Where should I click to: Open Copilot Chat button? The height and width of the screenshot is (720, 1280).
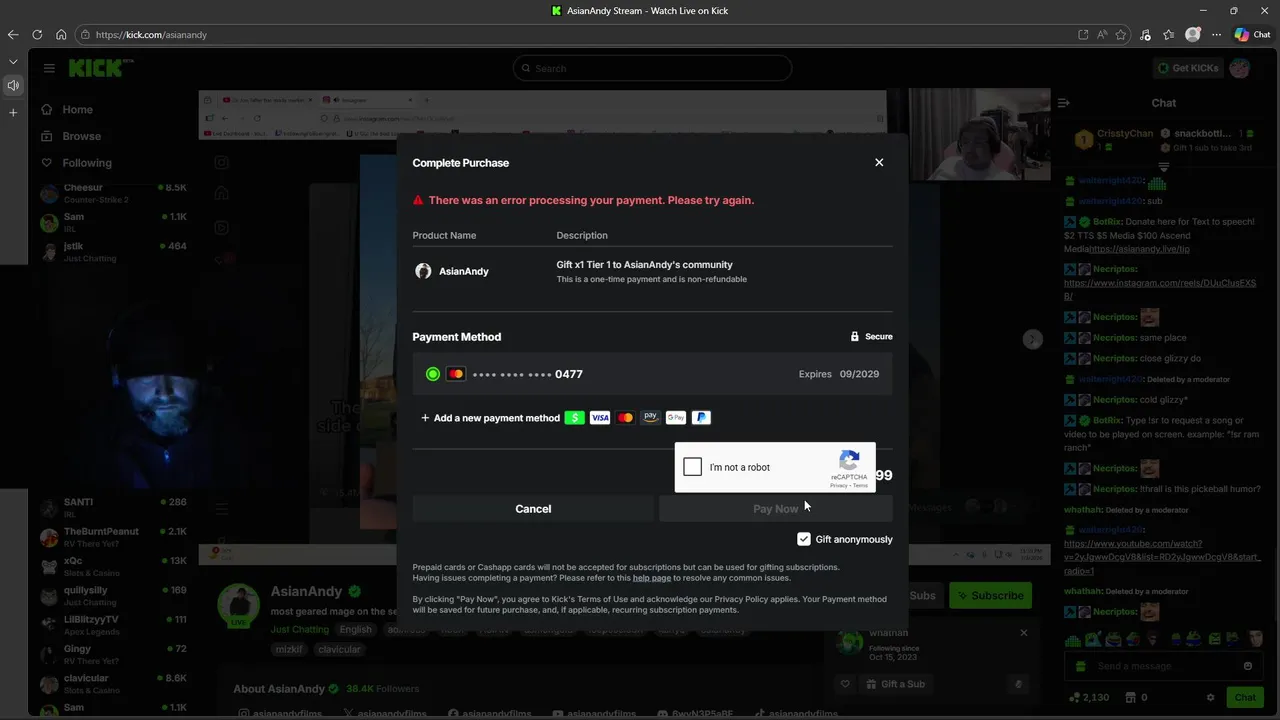click(x=1253, y=34)
